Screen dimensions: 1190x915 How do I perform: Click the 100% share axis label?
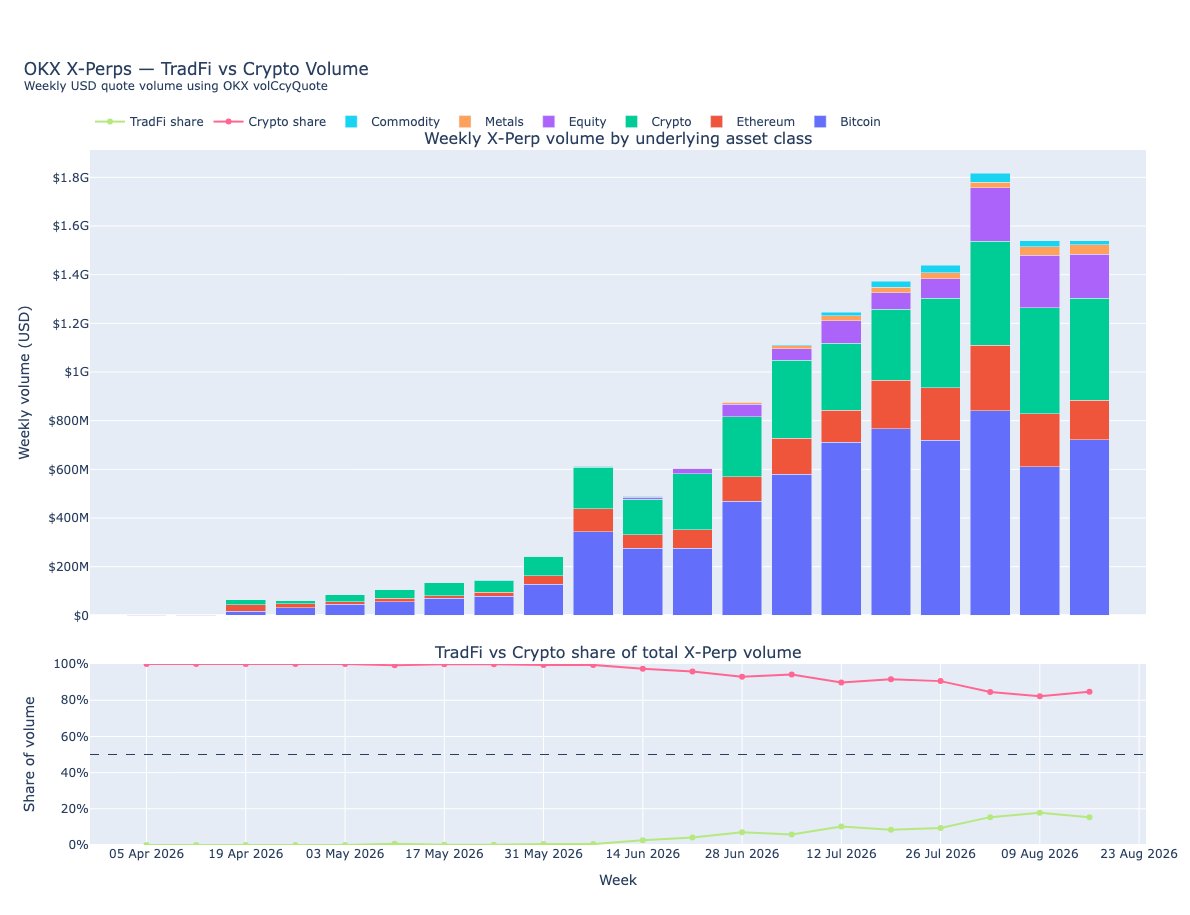tap(71, 664)
